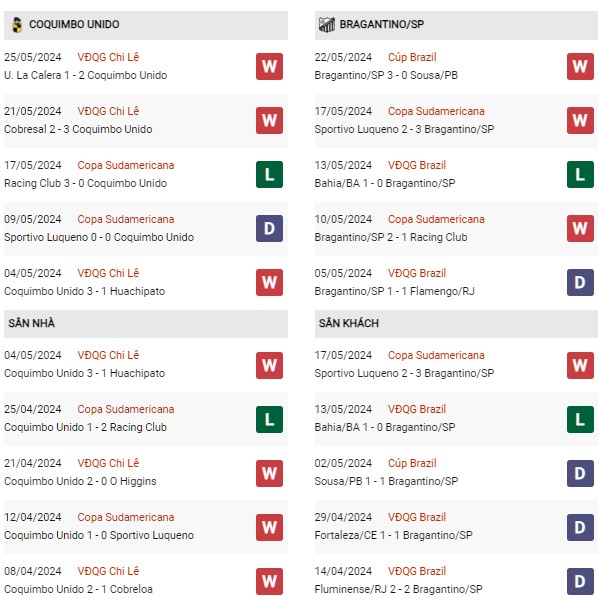Click the BRAGANTINO/SP team header
The image size is (598, 600).
(x=456, y=25)
